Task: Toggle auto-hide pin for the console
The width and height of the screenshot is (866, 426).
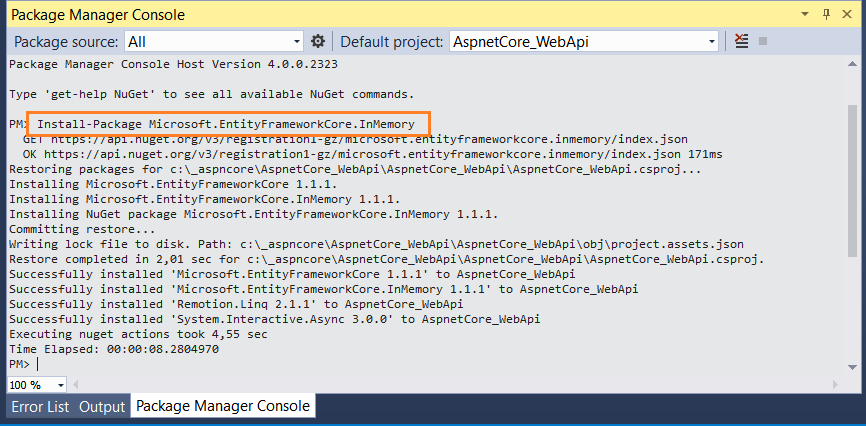Action: coord(826,14)
